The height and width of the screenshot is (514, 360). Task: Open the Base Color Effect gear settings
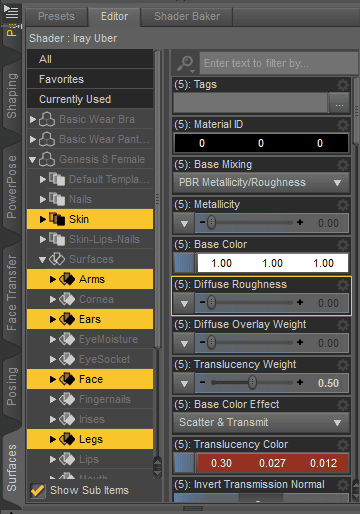coord(342,405)
